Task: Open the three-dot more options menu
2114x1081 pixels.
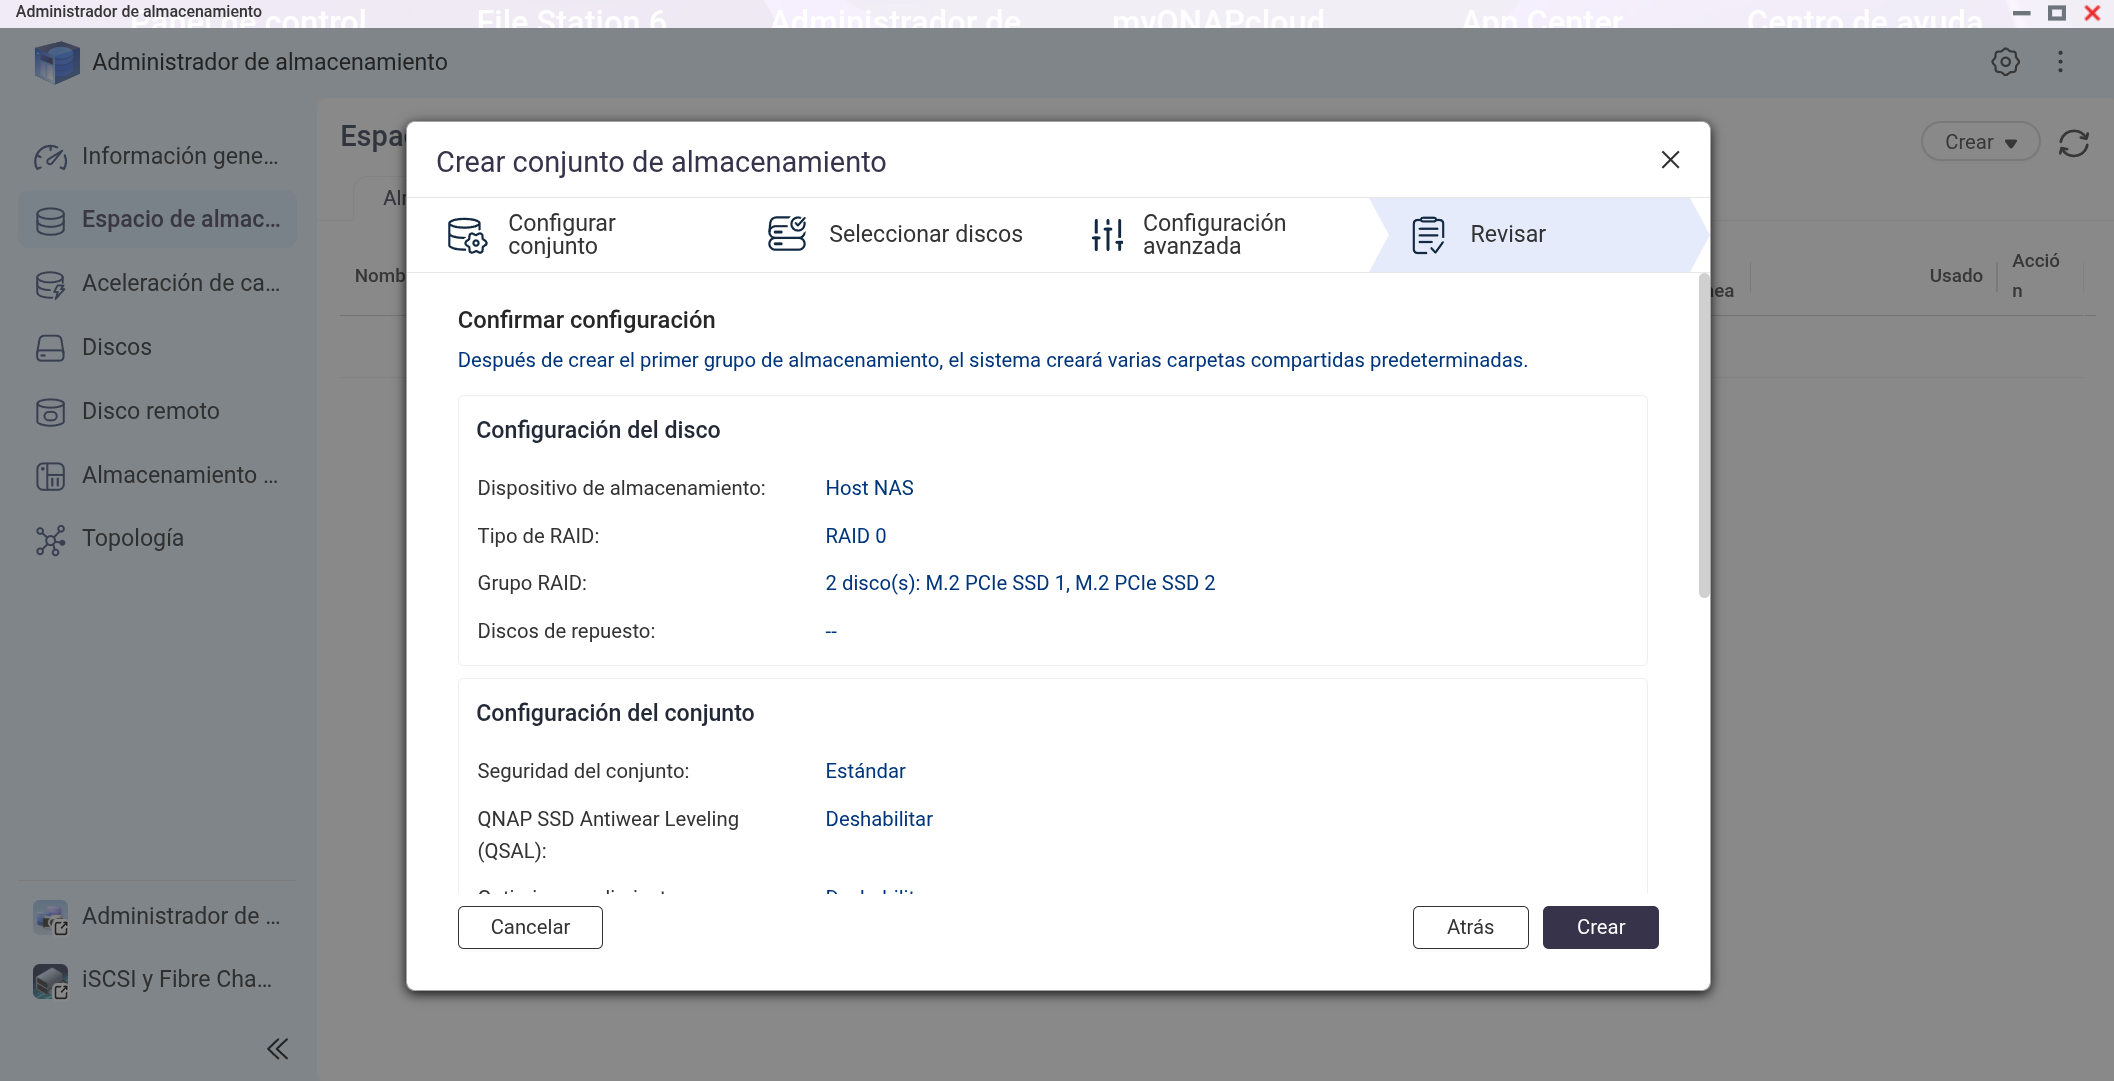Action: coord(2060,62)
